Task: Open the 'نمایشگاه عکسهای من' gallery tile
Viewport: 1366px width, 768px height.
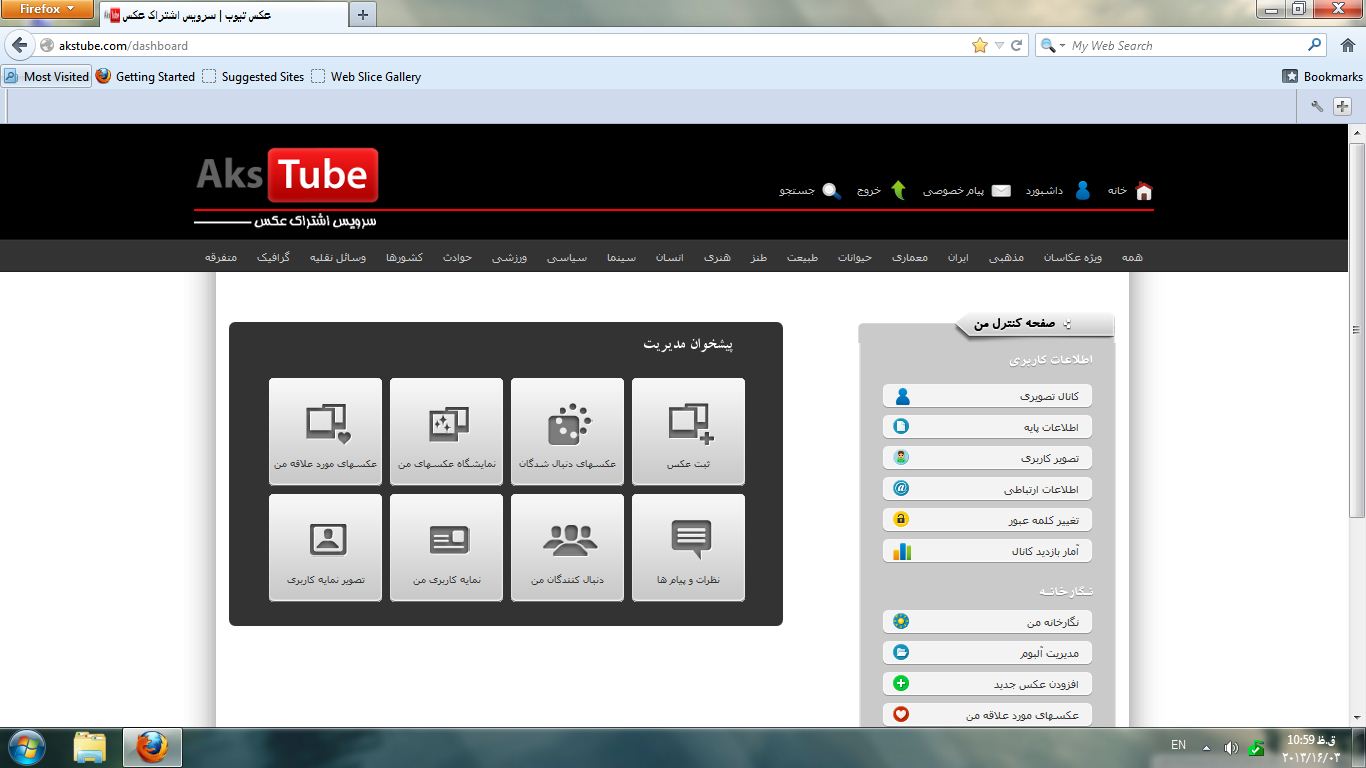Action: pyautogui.click(x=446, y=432)
